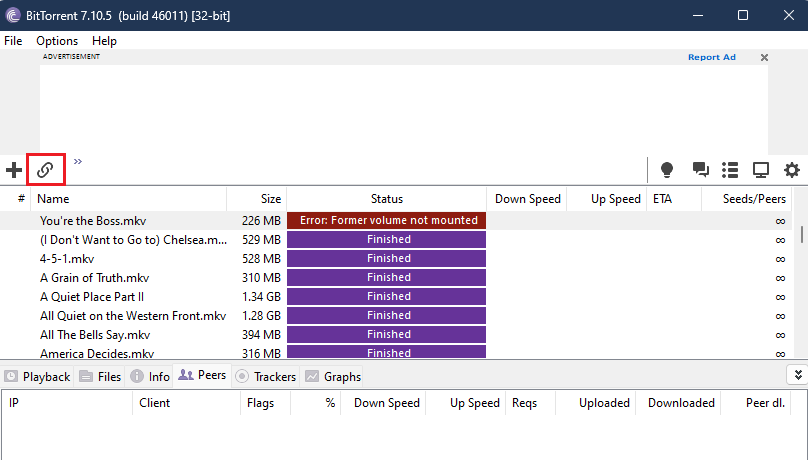Switch to the Graphs tab
Screen dimensions: 808x460
coord(333,377)
